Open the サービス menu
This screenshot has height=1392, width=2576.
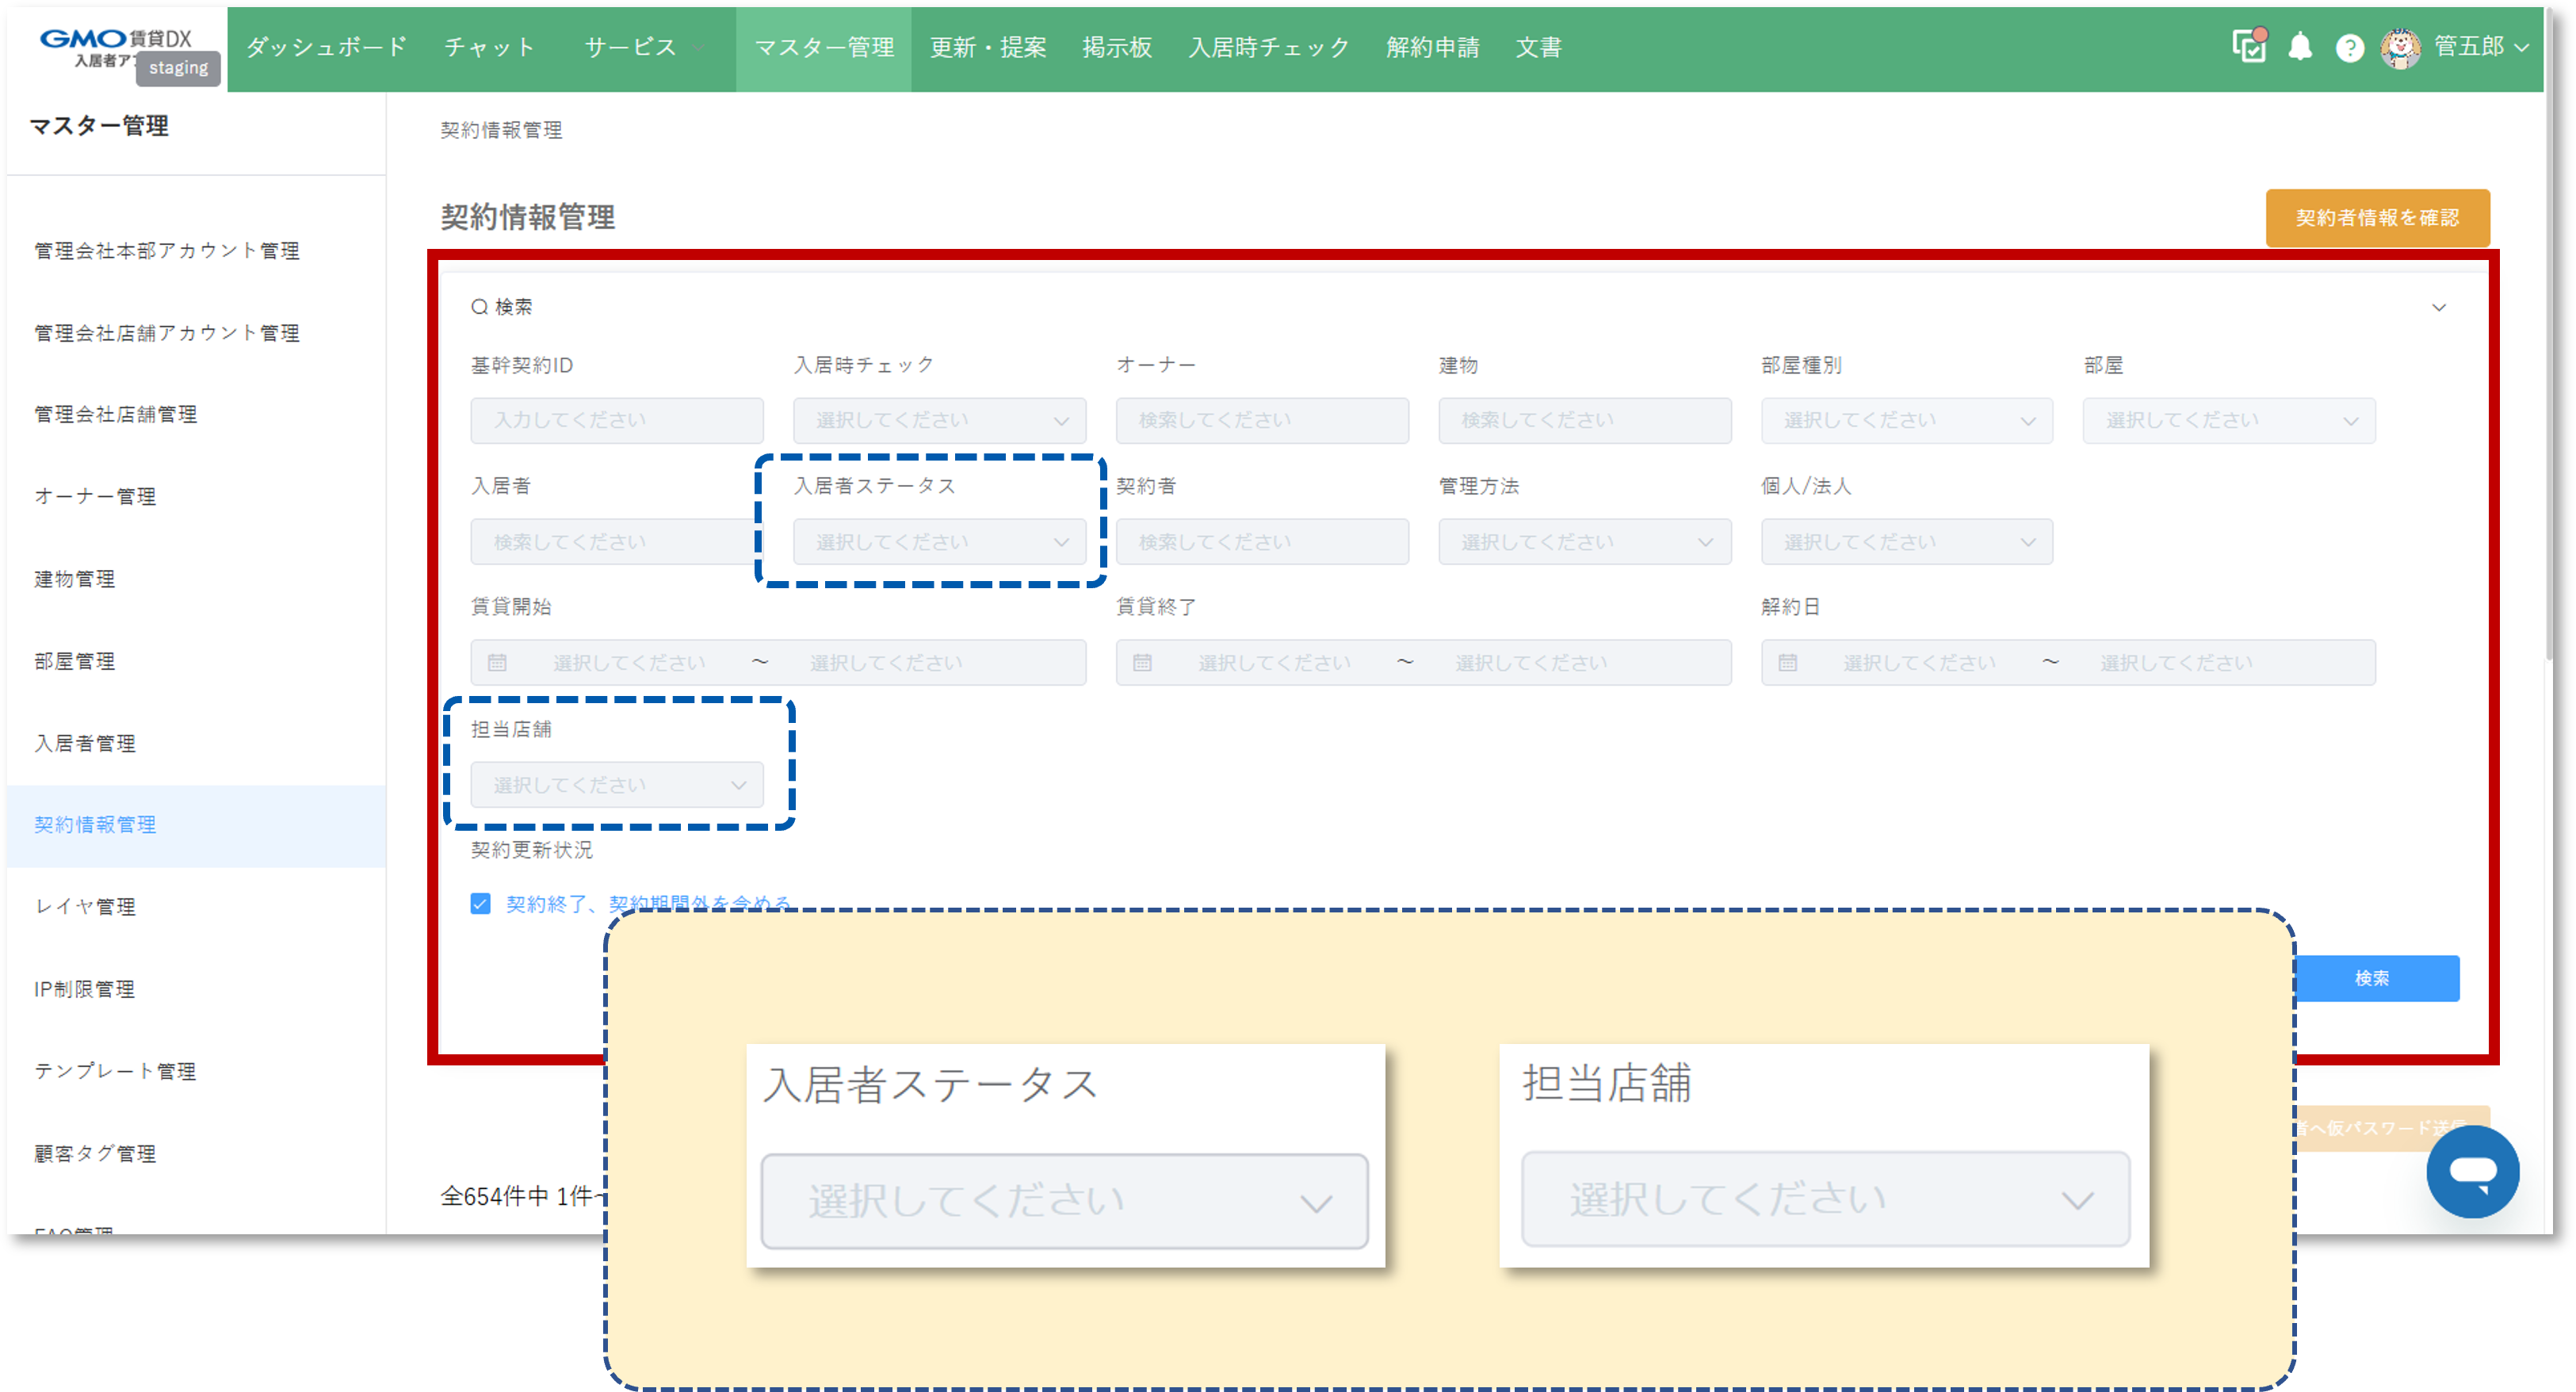click(633, 47)
